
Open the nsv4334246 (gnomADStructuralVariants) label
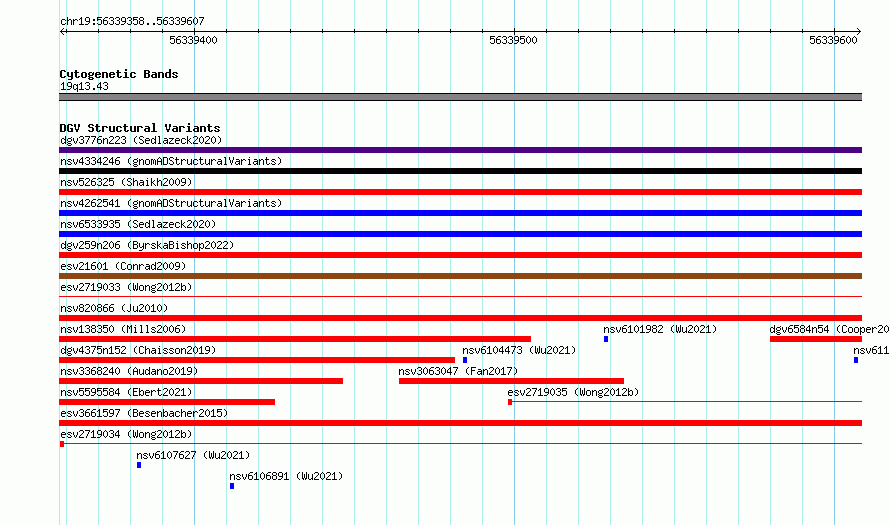pos(171,161)
